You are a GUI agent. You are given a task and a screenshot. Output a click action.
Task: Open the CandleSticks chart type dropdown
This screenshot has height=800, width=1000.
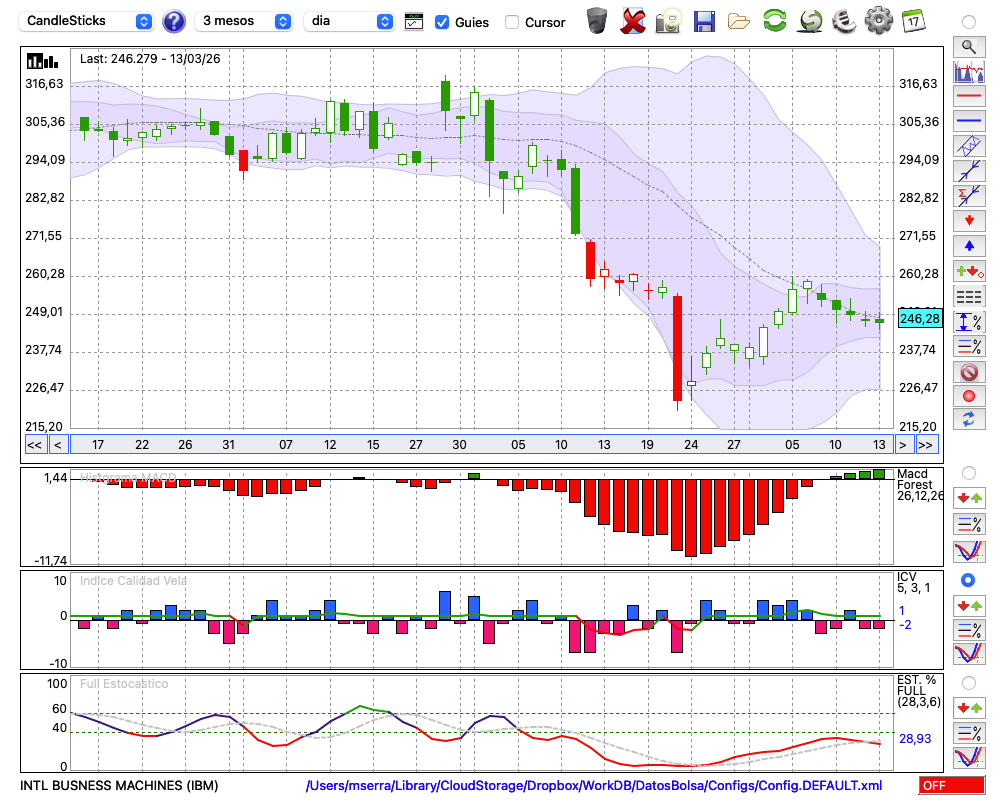(x=88, y=21)
